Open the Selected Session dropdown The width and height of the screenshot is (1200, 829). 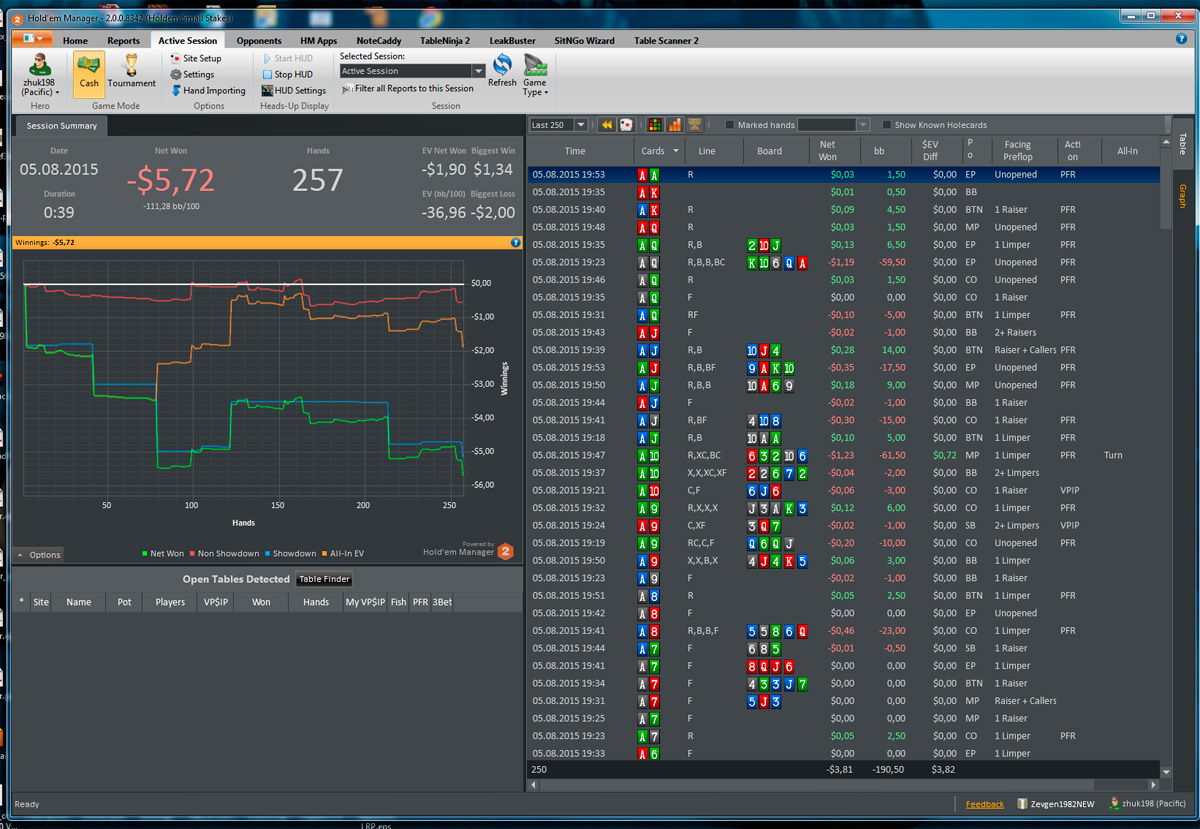pos(478,71)
